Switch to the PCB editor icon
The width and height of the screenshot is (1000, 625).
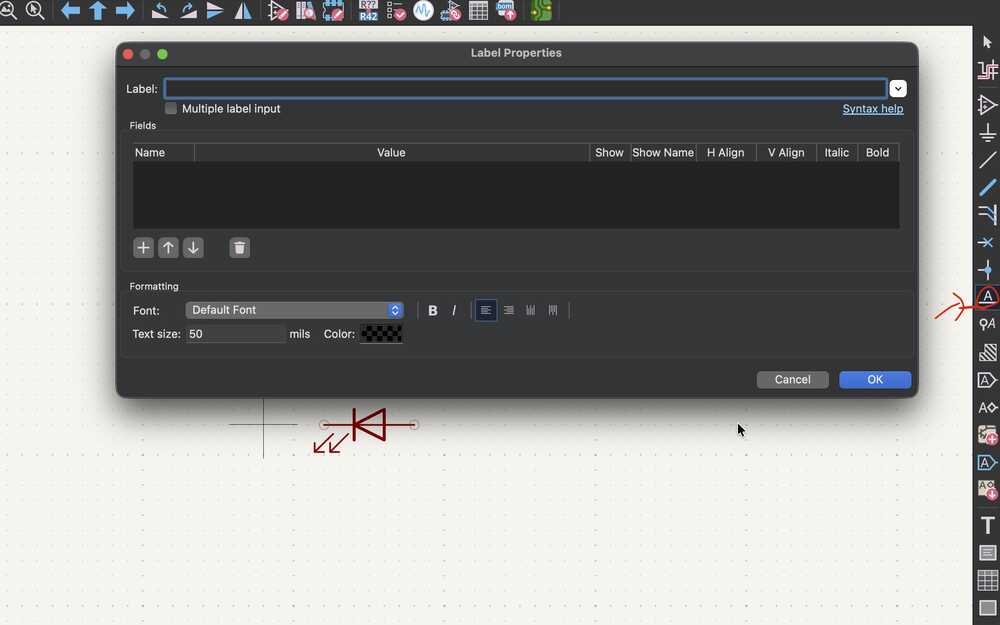pyautogui.click(x=541, y=11)
